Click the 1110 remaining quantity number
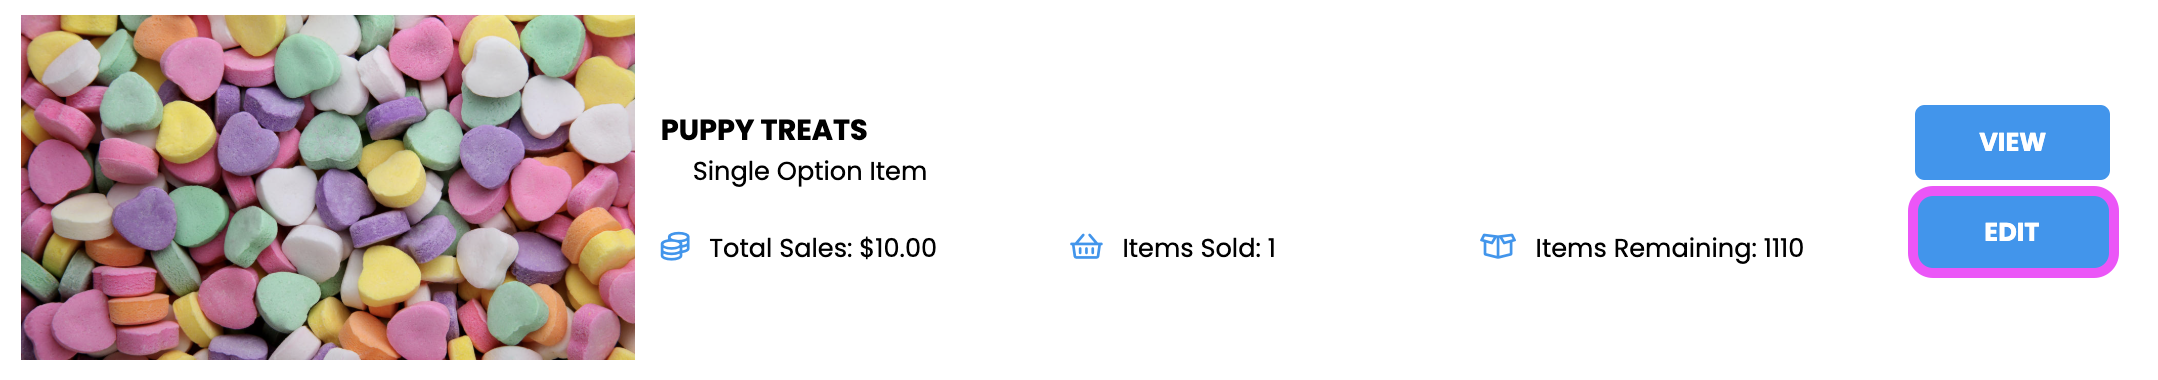Image resolution: width=2158 pixels, height=380 pixels. [1783, 248]
